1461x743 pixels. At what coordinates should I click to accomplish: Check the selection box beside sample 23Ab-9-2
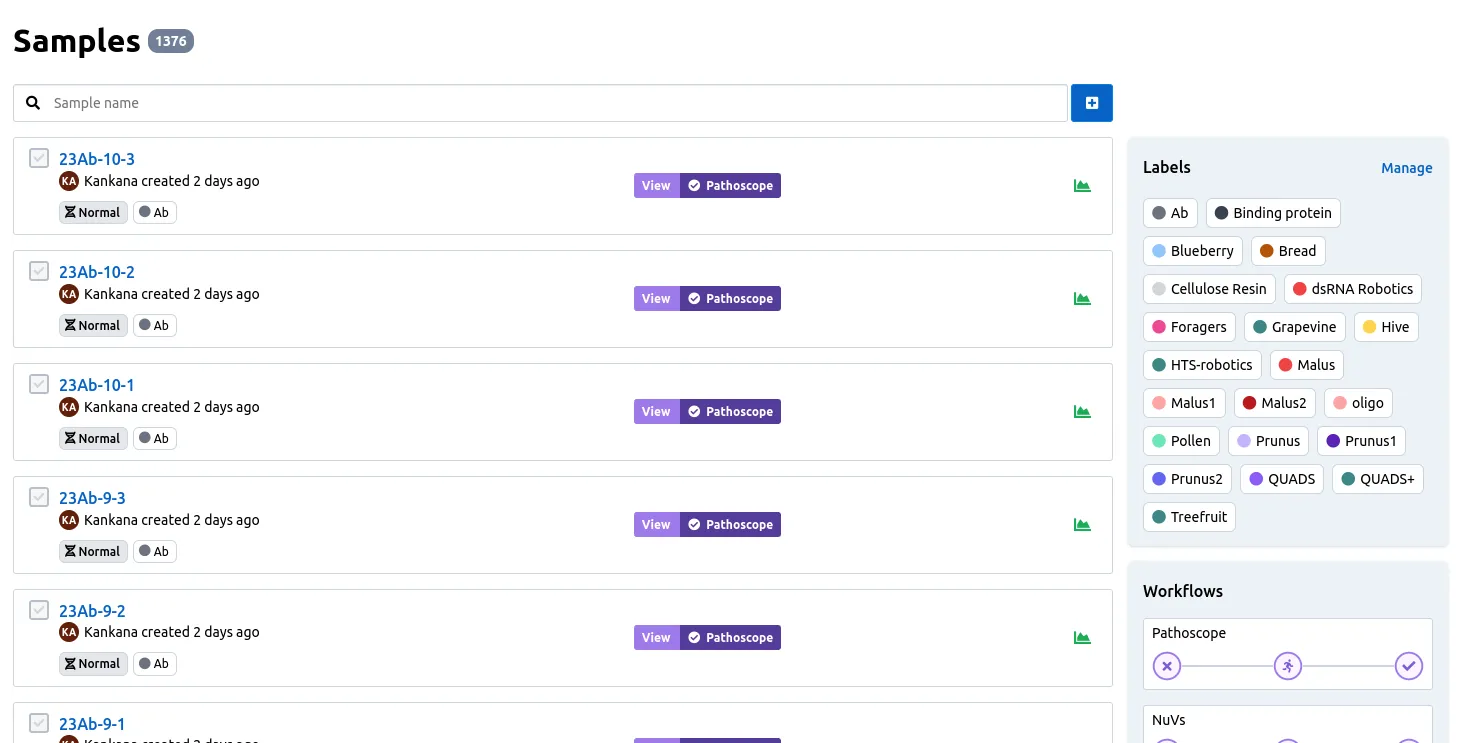pyautogui.click(x=38, y=609)
